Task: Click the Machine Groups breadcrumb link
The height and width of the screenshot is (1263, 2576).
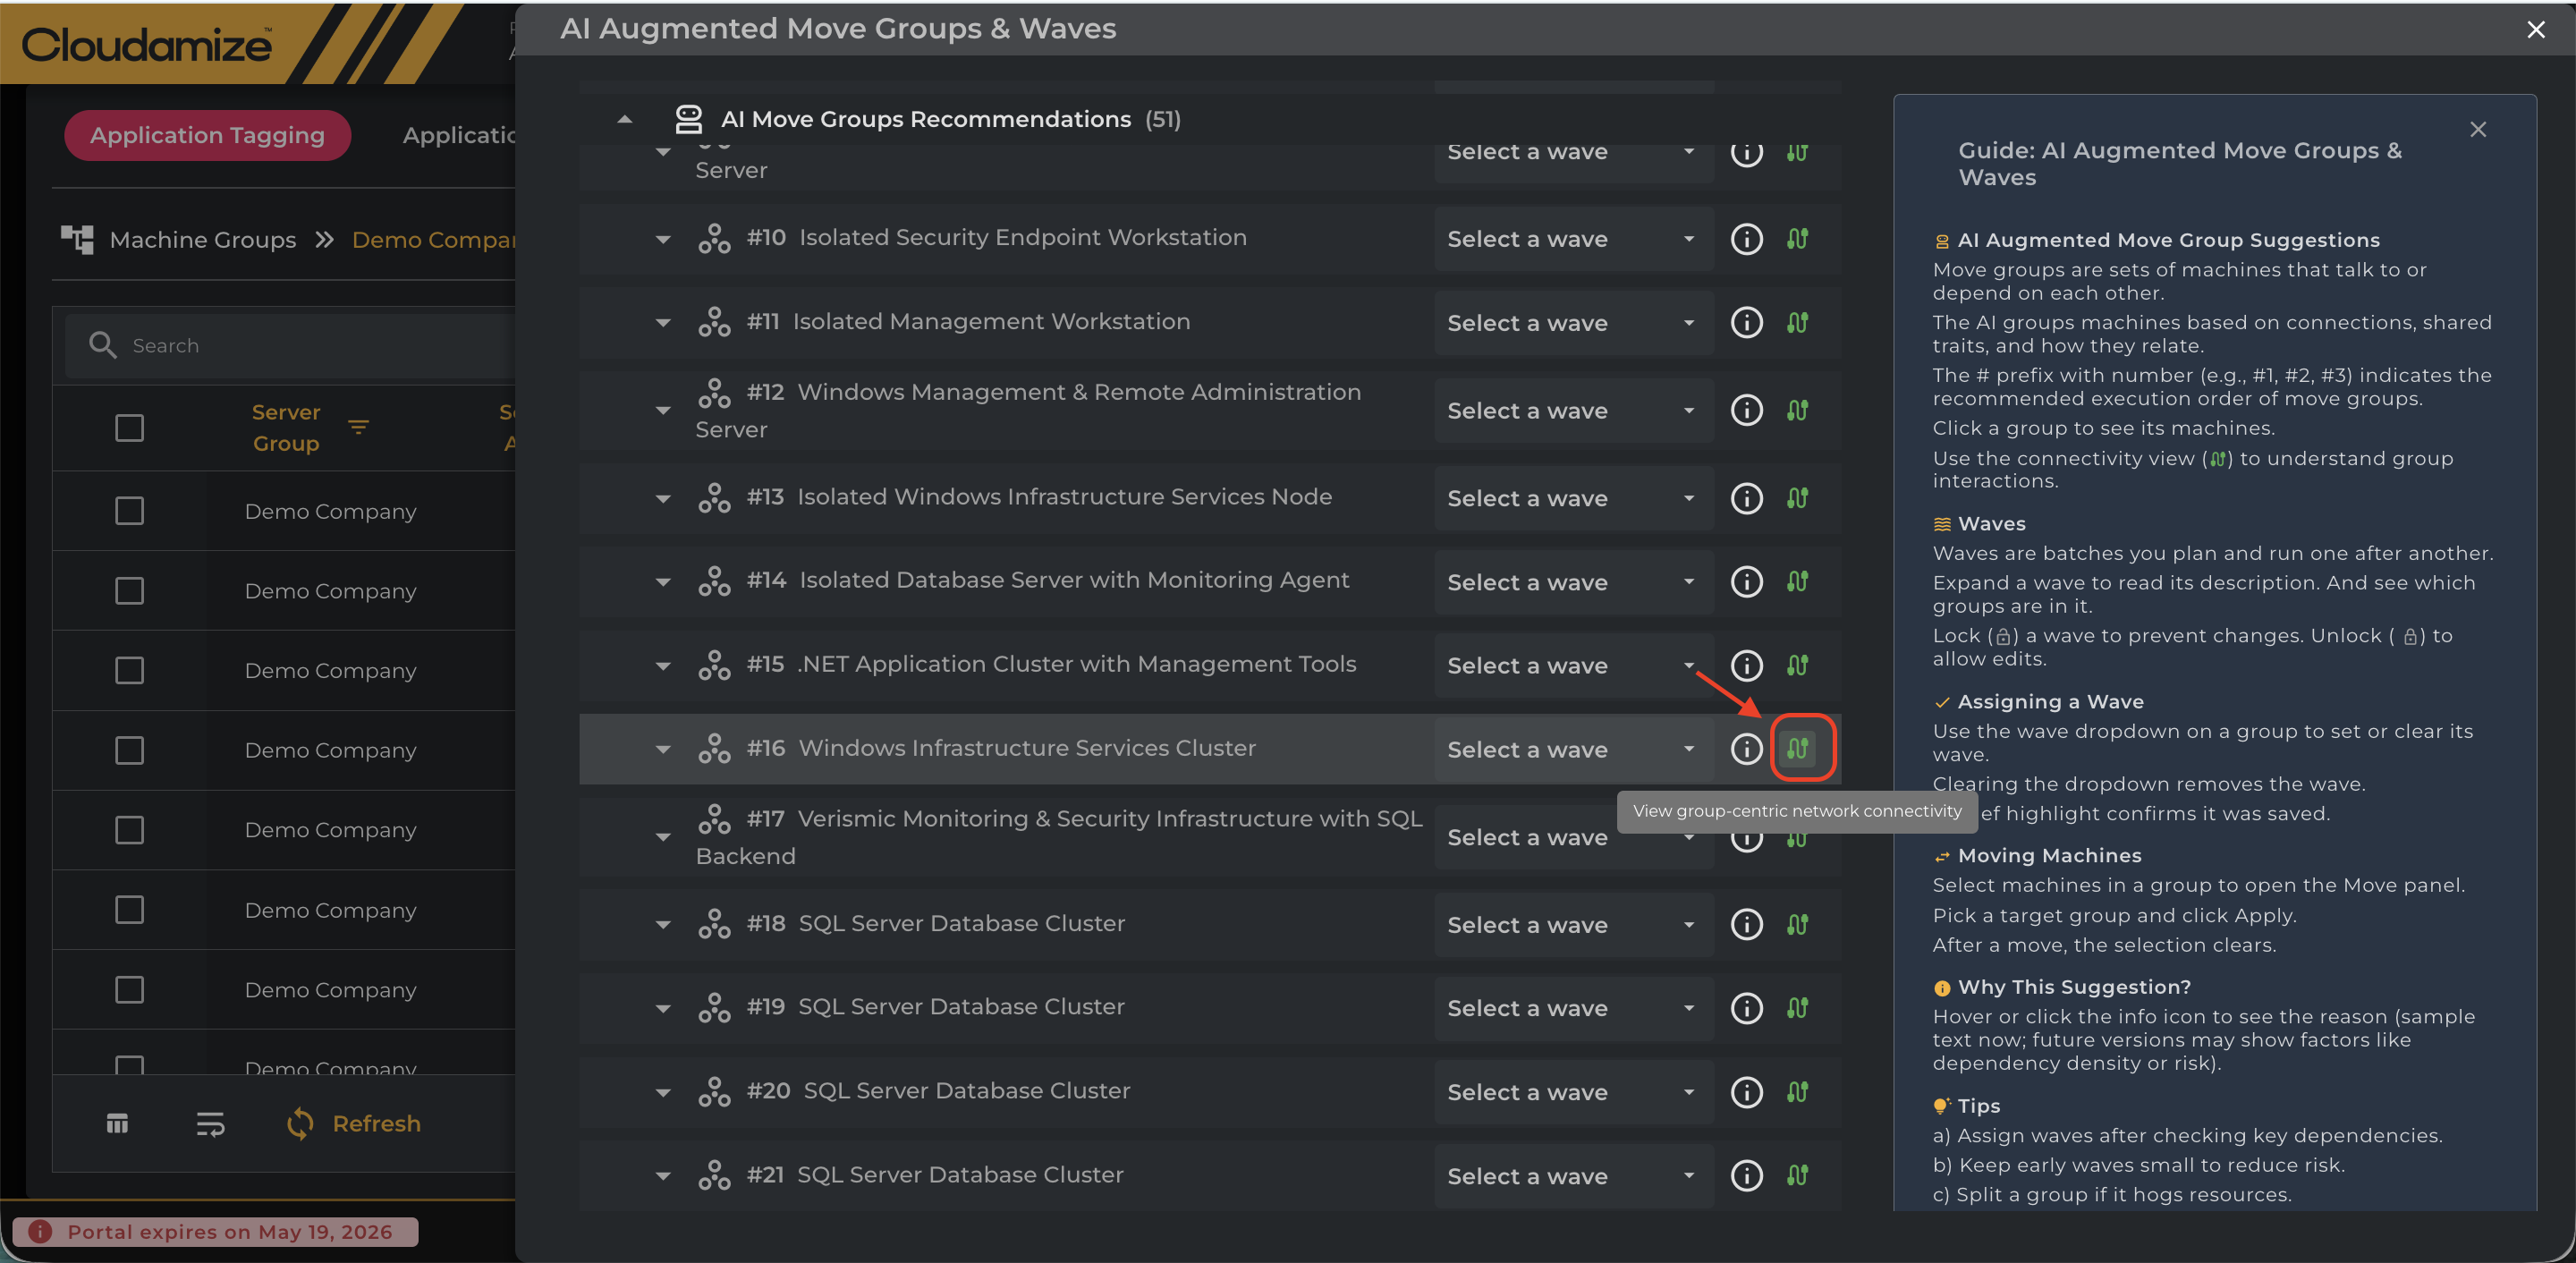Action: pyautogui.click(x=202, y=240)
